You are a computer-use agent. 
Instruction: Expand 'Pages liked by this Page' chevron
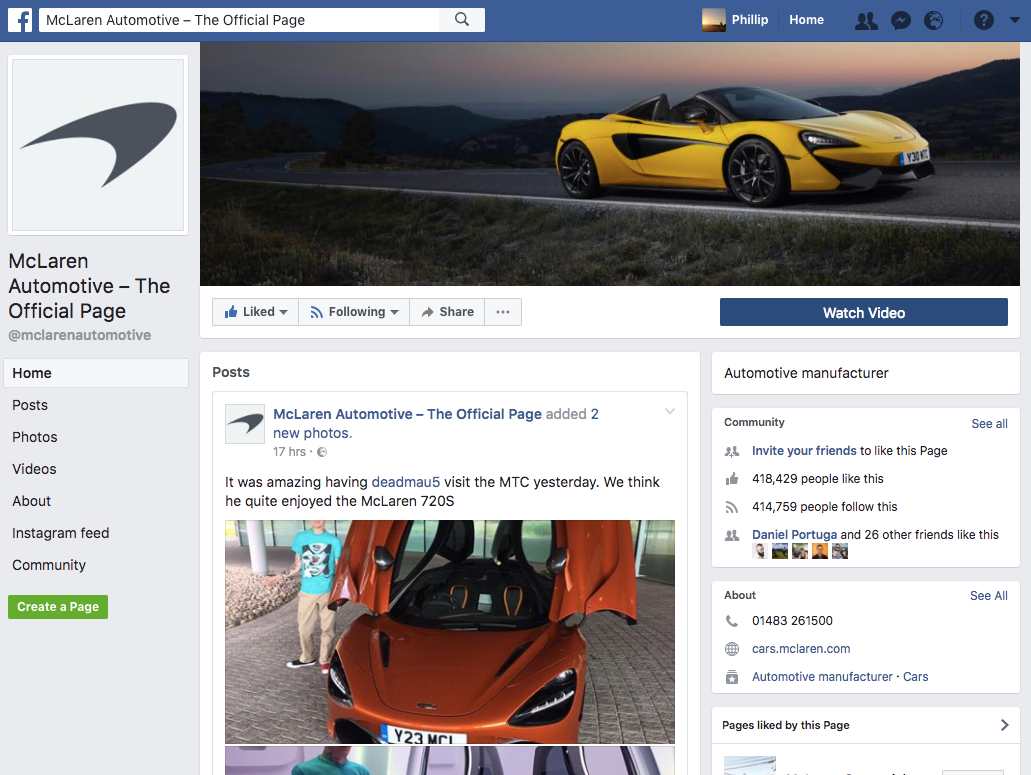[x=1004, y=725]
